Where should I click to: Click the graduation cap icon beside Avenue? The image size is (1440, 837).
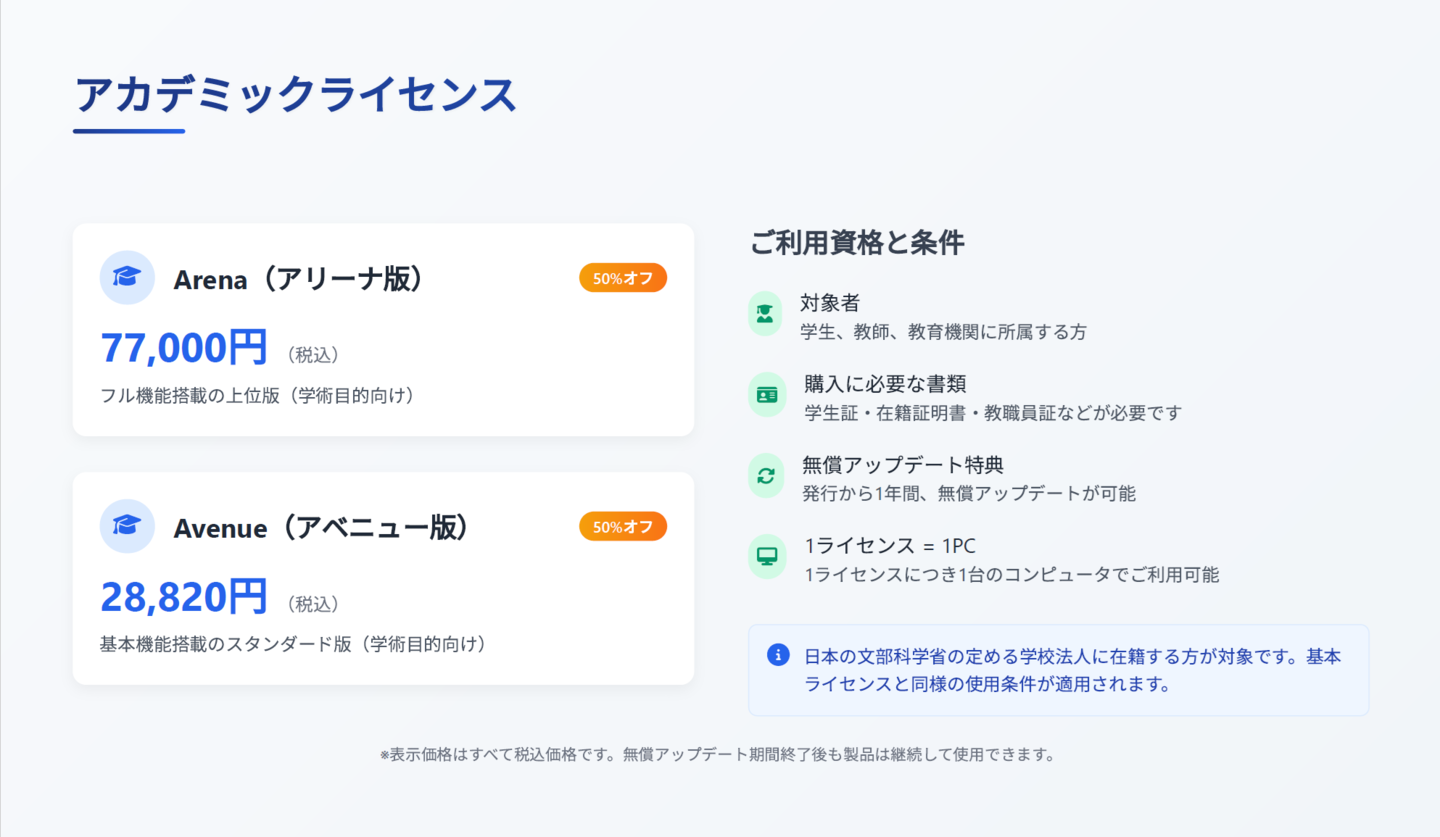(127, 526)
